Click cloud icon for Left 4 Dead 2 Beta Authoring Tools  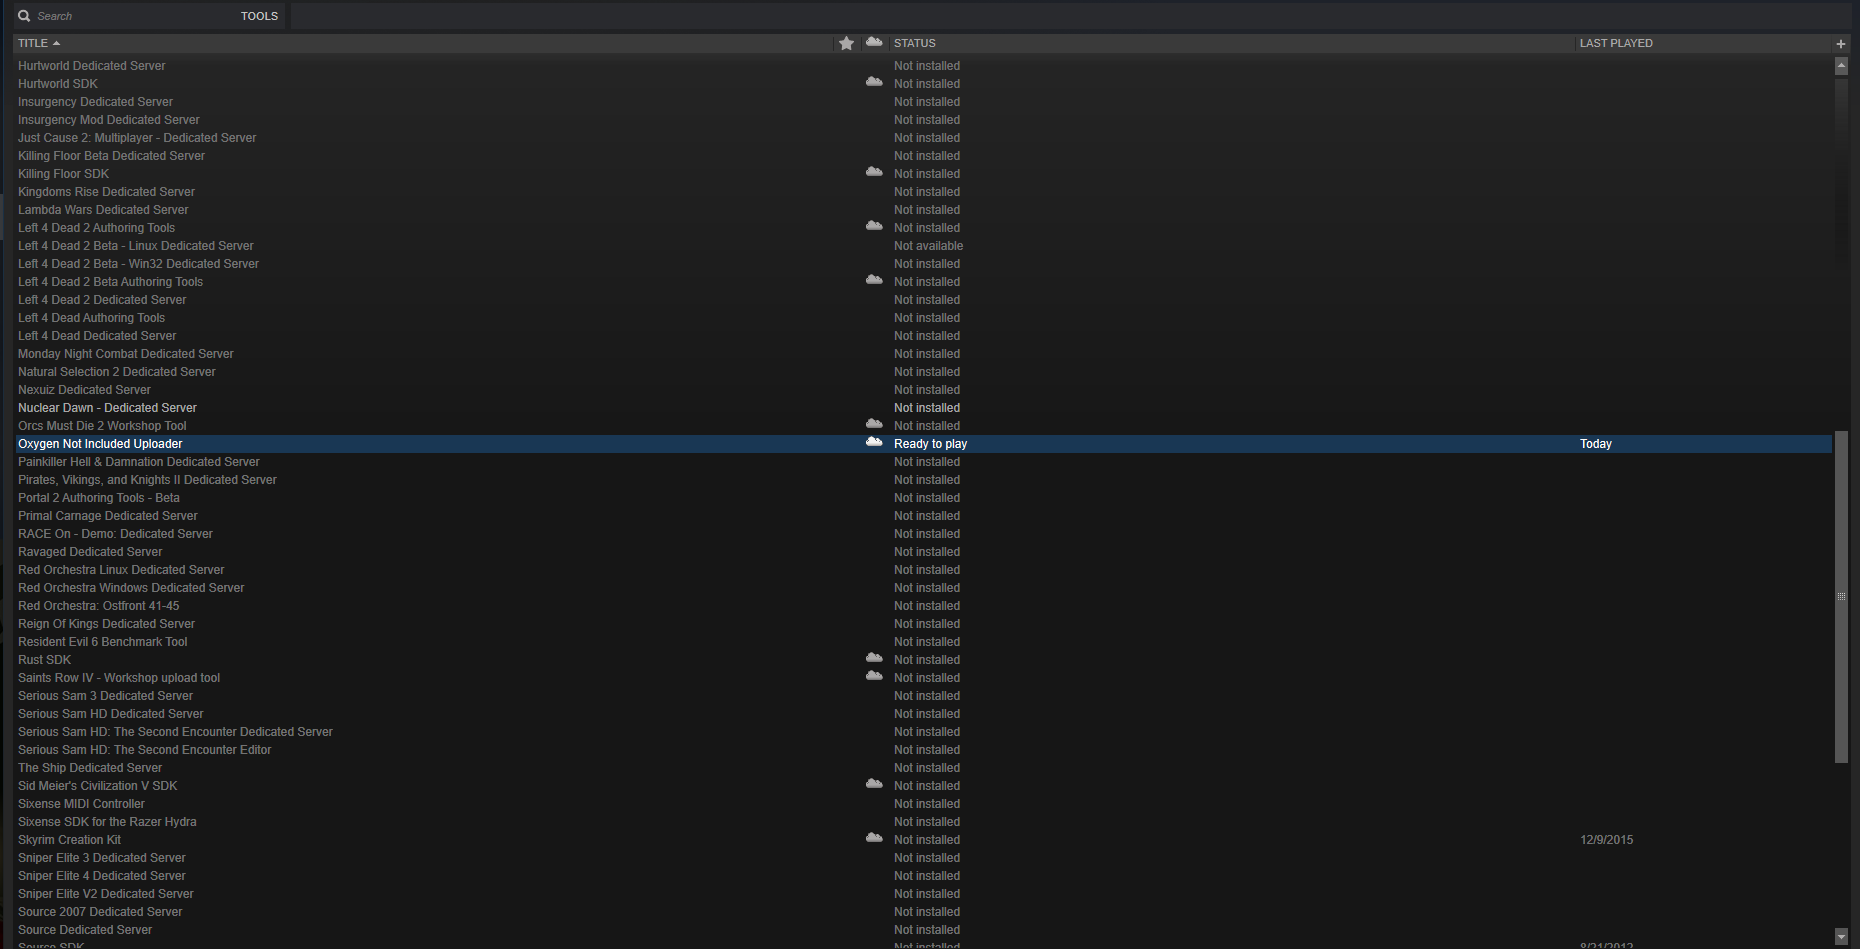(874, 280)
